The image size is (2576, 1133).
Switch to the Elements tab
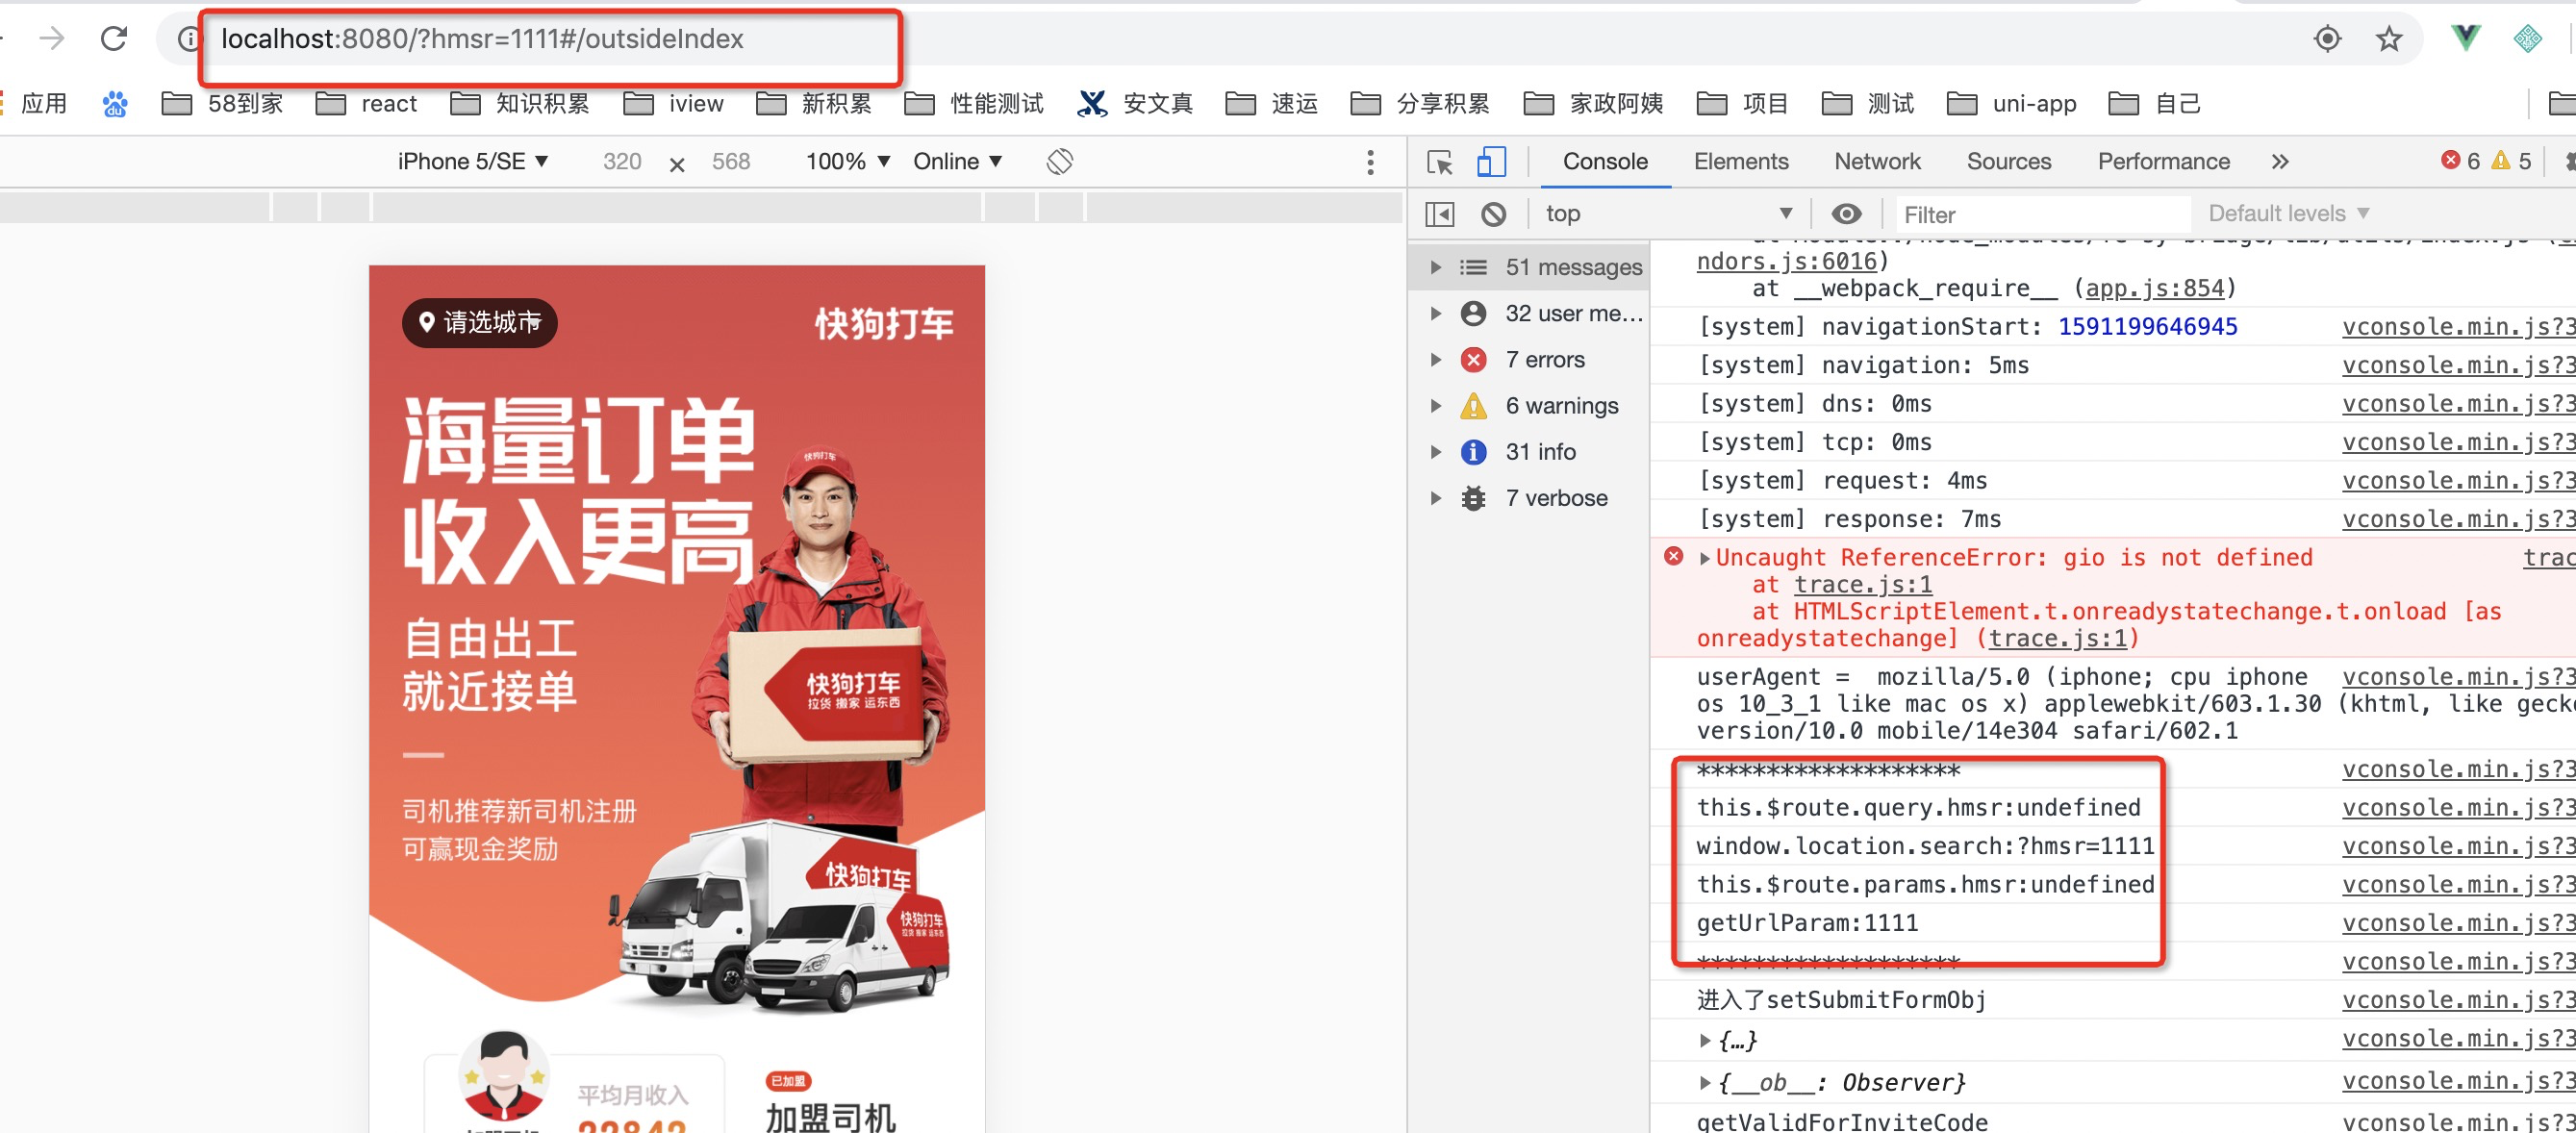click(1740, 162)
